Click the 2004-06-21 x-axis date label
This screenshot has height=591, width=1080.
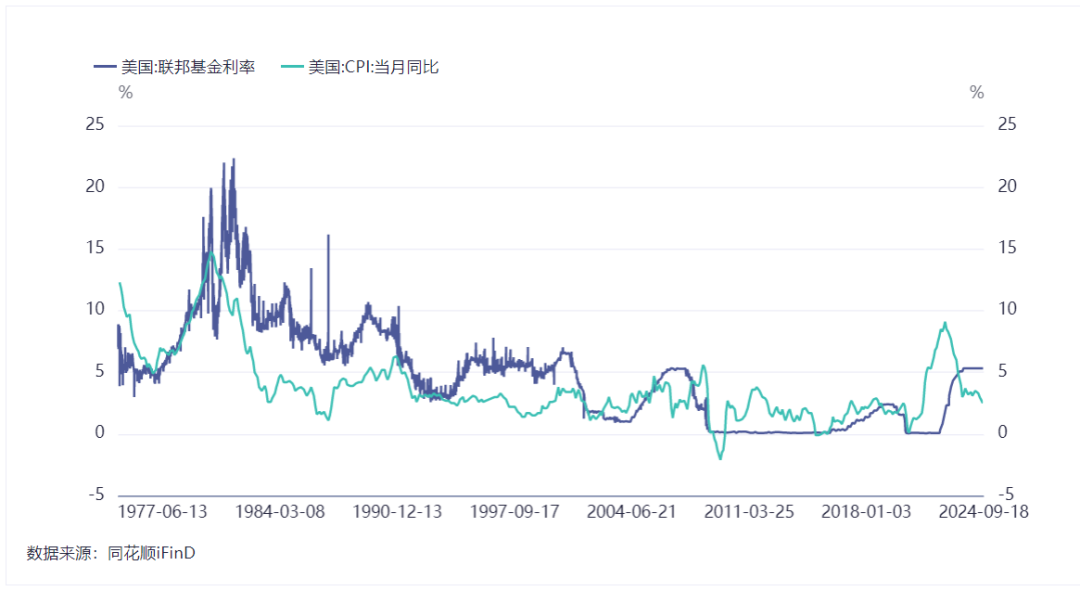pos(632,512)
